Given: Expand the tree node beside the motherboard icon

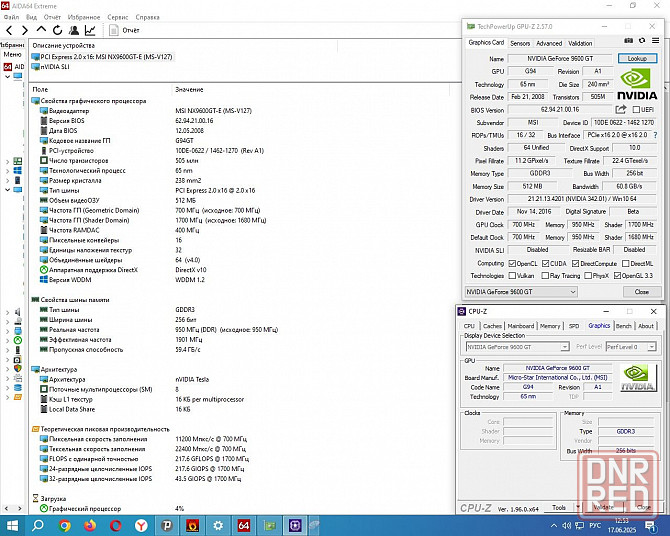Looking at the screenshot, I should coord(7,162).
